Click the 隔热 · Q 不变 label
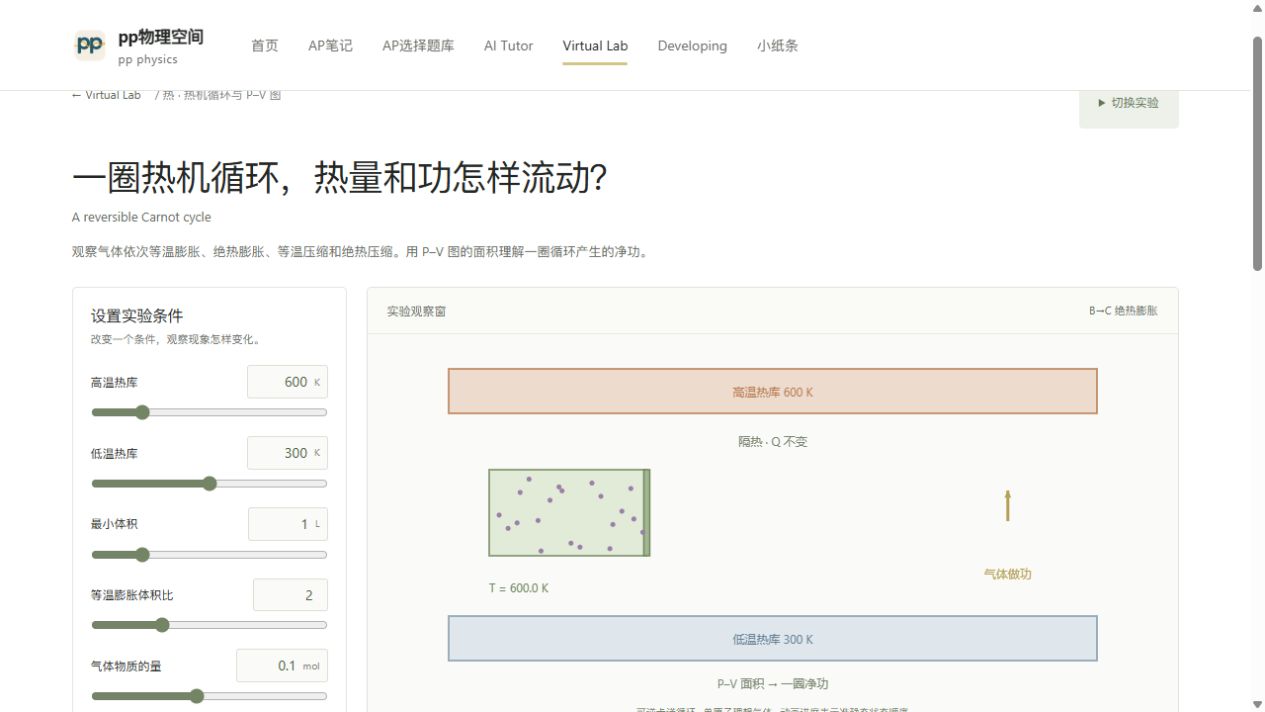The image size is (1265, 712). (772, 441)
